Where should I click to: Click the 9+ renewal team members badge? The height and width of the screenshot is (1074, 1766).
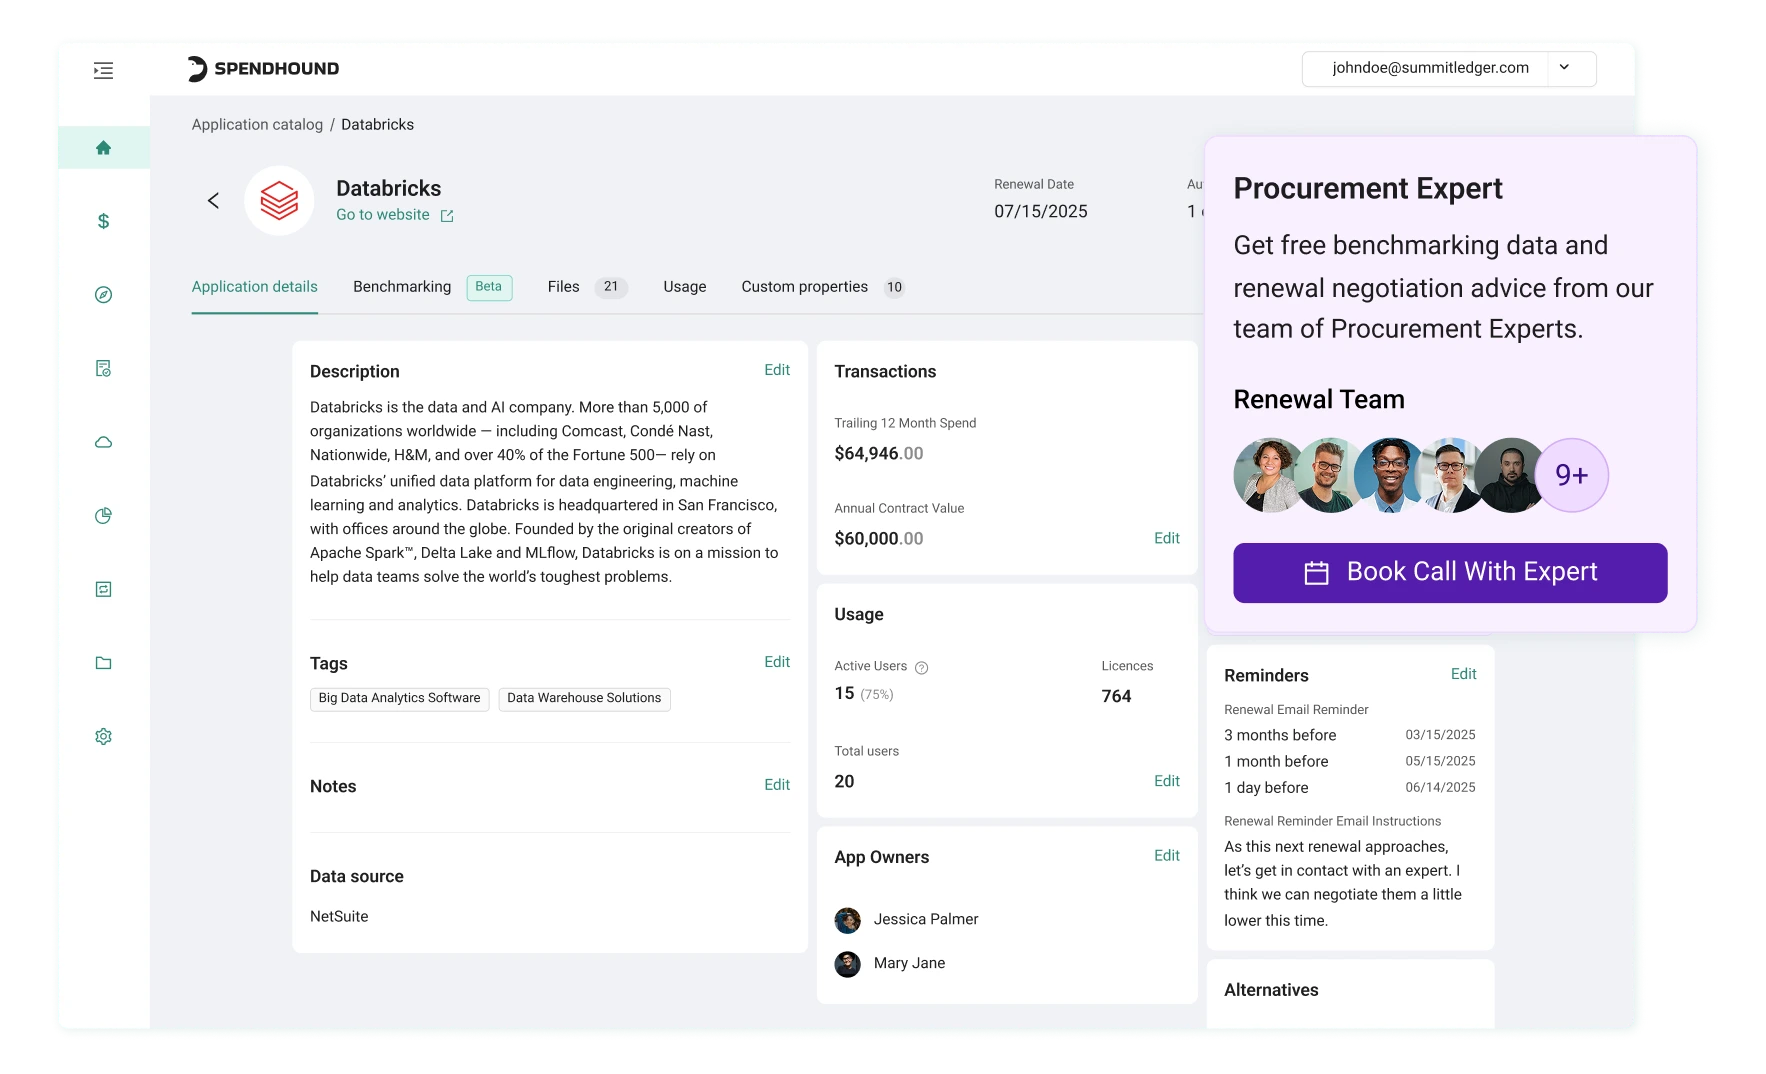1571,475
